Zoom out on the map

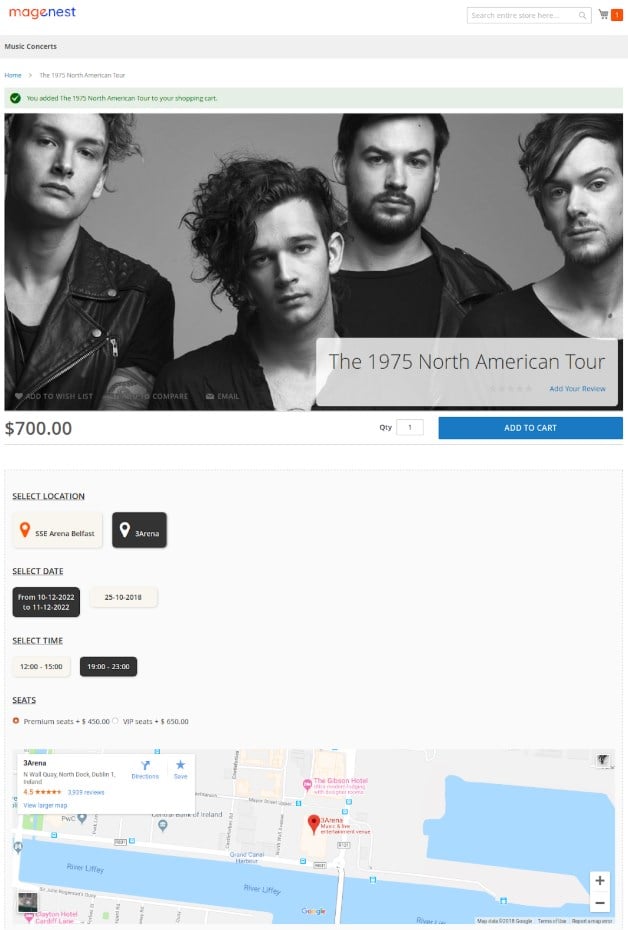pyautogui.click(x=600, y=903)
